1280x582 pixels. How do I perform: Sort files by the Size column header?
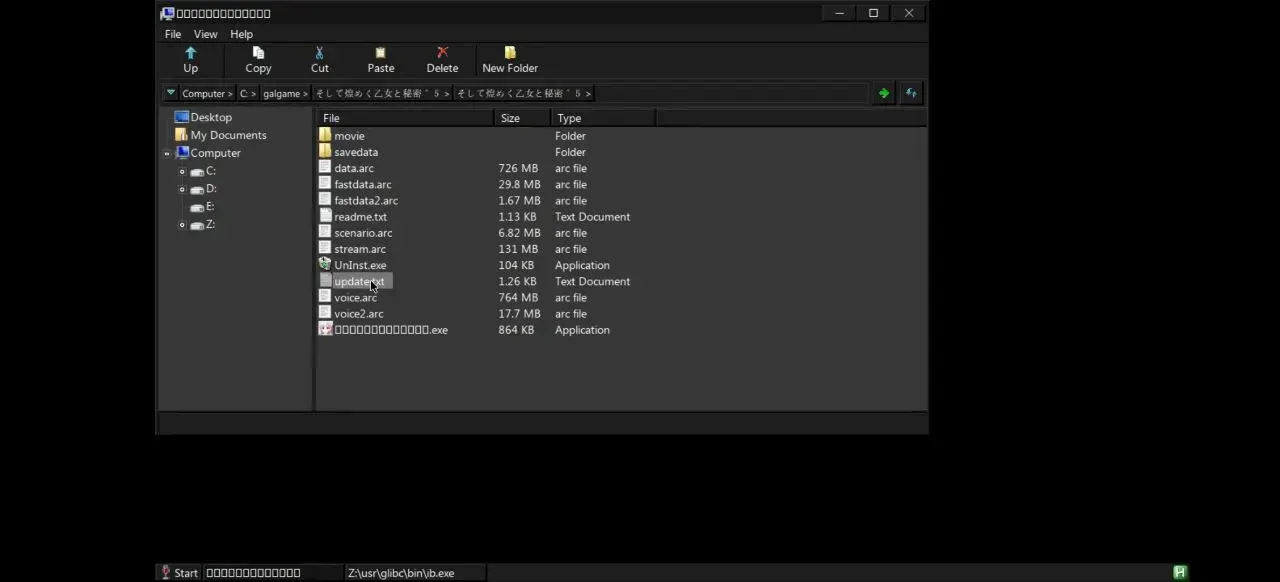tap(523, 118)
